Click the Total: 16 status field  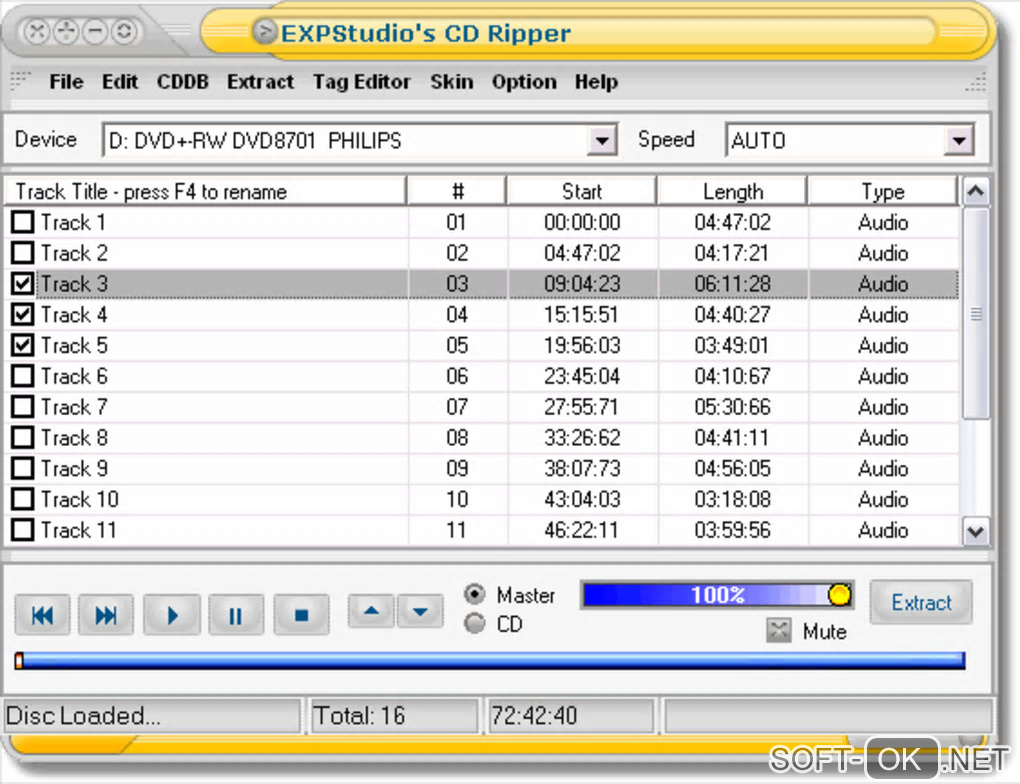(394, 716)
